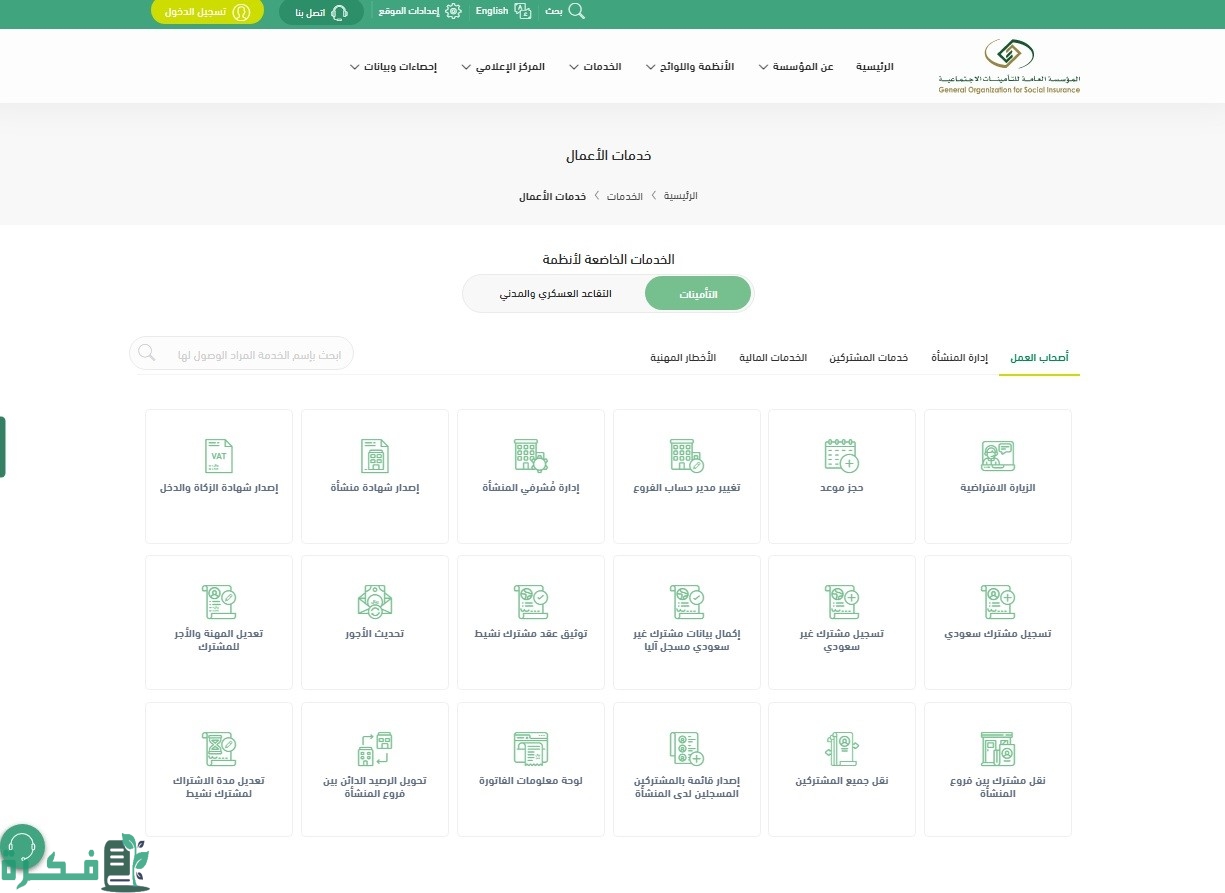The image size is (1225, 893).
Task: Click the نقل جميع المشتركين icon
Action: pyautogui.click(x=841, y=748)
